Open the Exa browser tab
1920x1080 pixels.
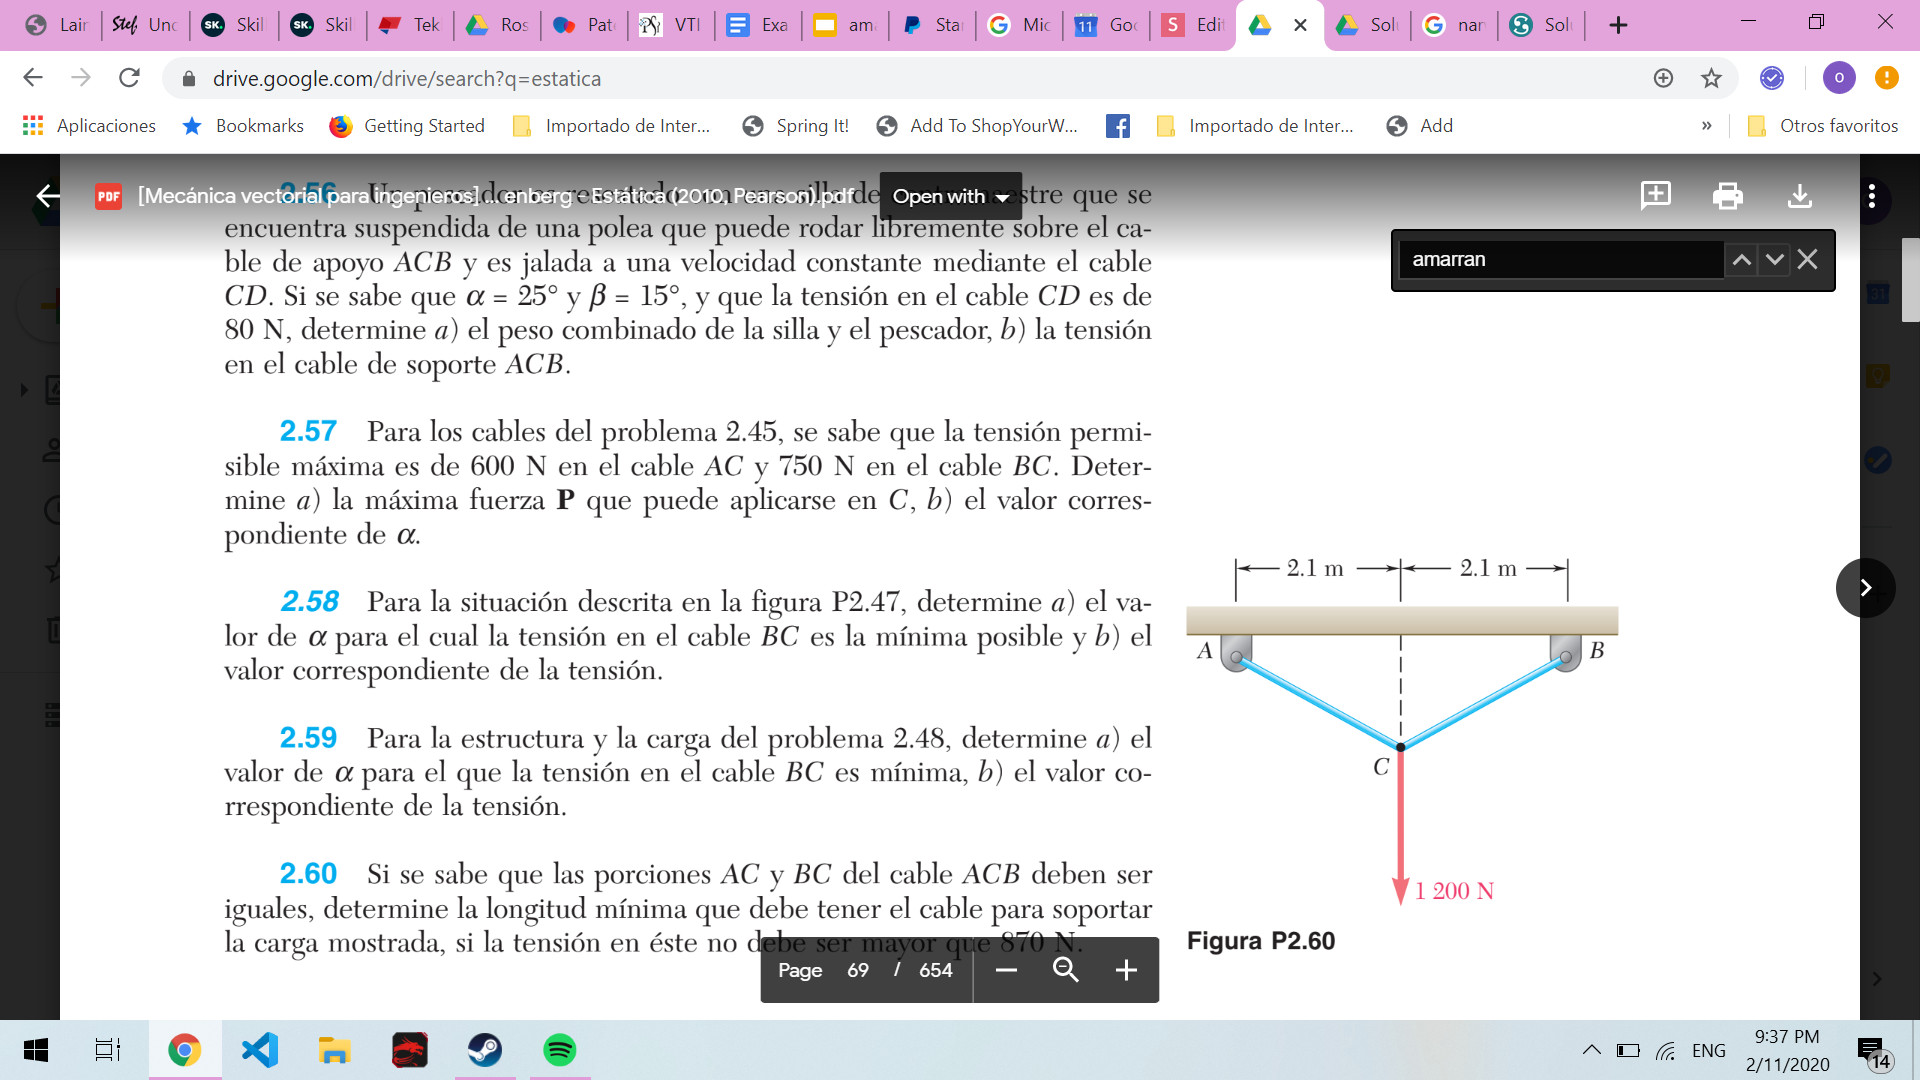coord(758,25)
